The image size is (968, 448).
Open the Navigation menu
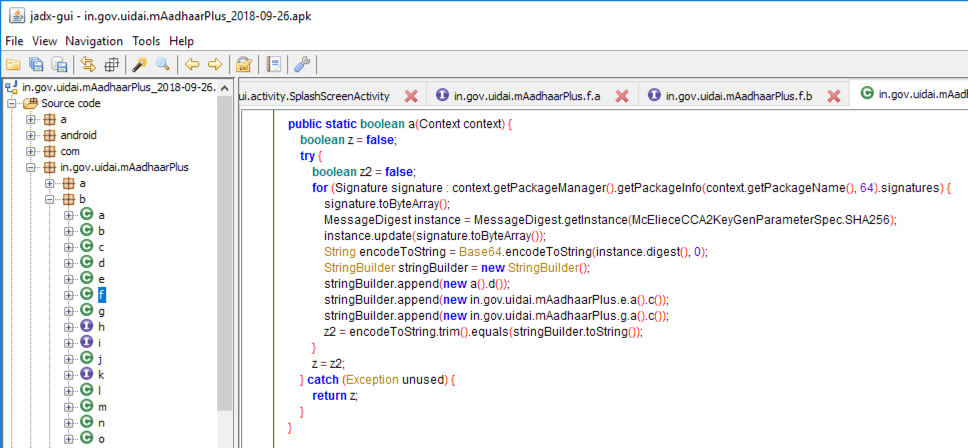(94, 41)
